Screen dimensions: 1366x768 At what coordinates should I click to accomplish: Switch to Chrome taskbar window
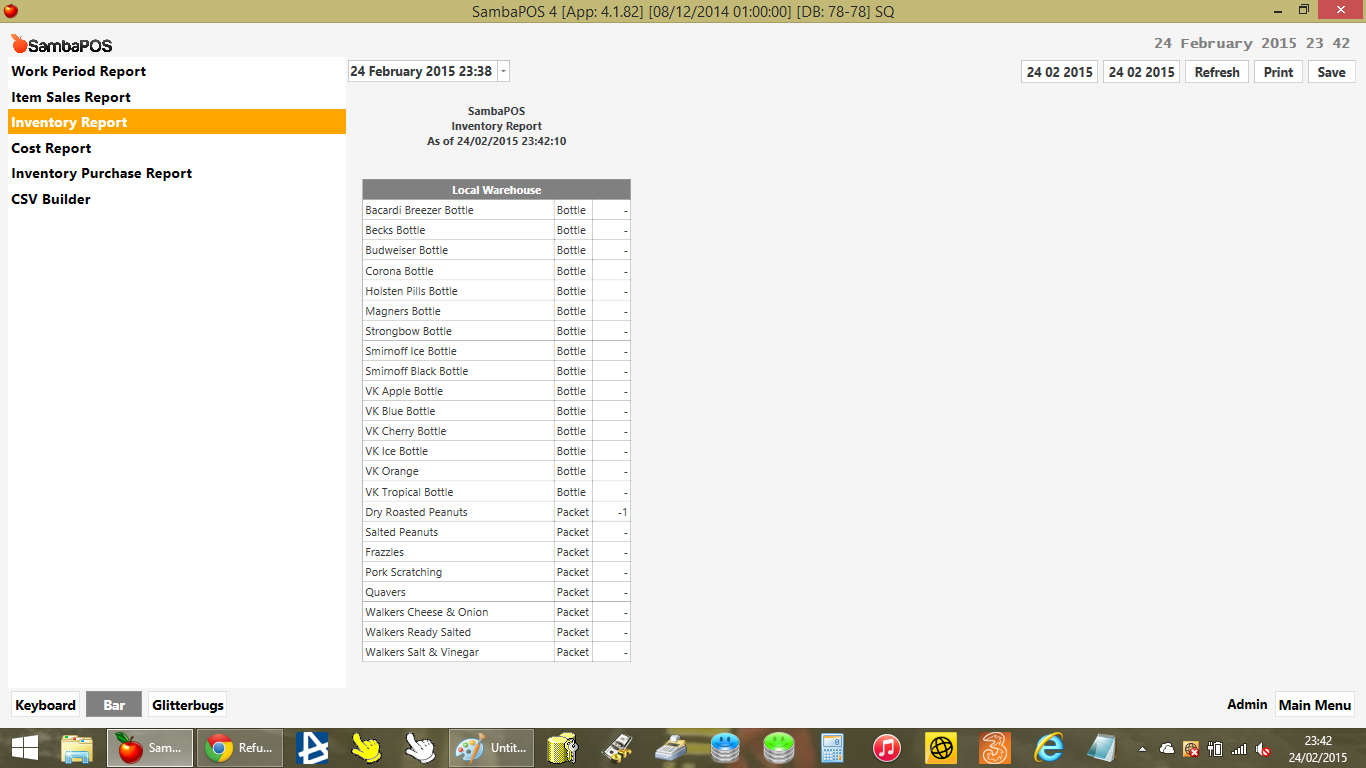pos(240,748)
